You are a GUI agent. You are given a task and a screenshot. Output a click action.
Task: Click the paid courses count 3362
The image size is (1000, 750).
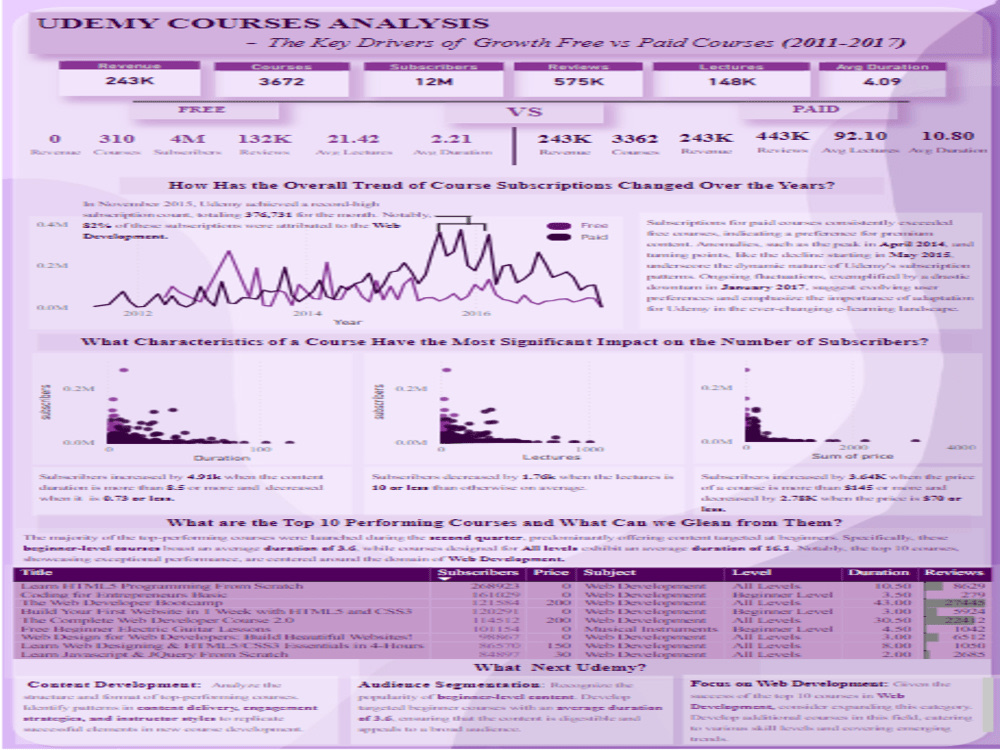635,139
